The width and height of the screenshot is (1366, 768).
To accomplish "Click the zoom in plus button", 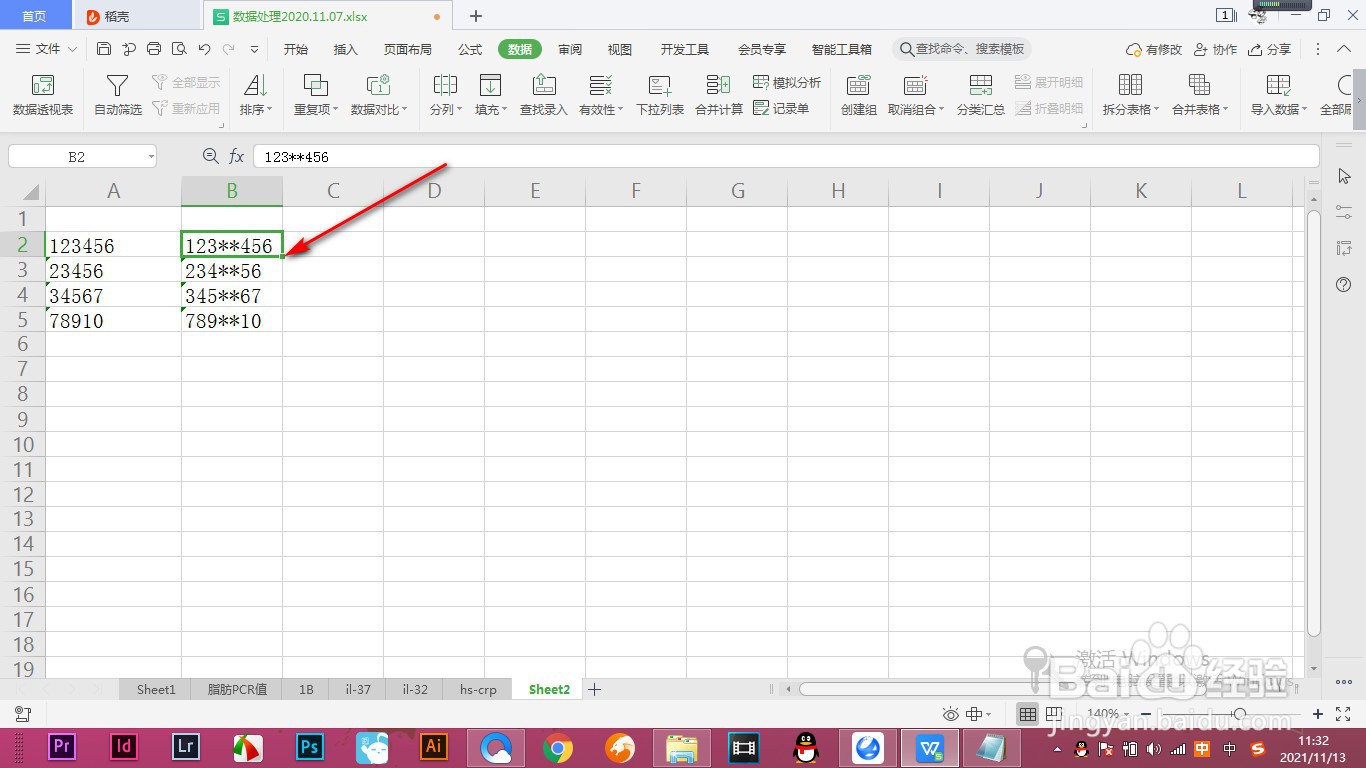I will point(1318,714).
